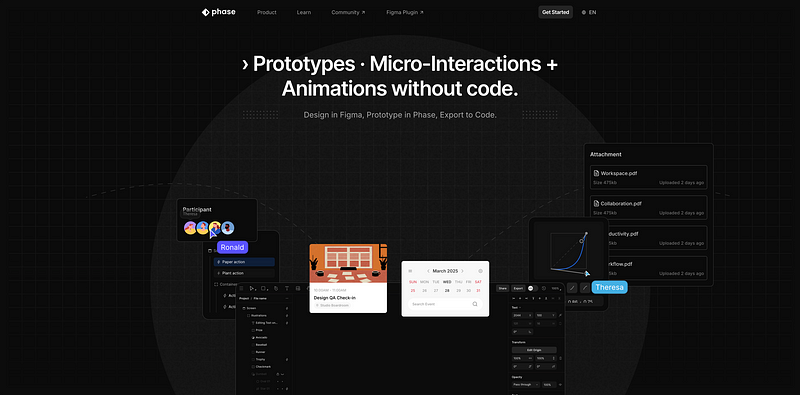
Task: Open the Learn menu
Action: click(x=304, y=12)
